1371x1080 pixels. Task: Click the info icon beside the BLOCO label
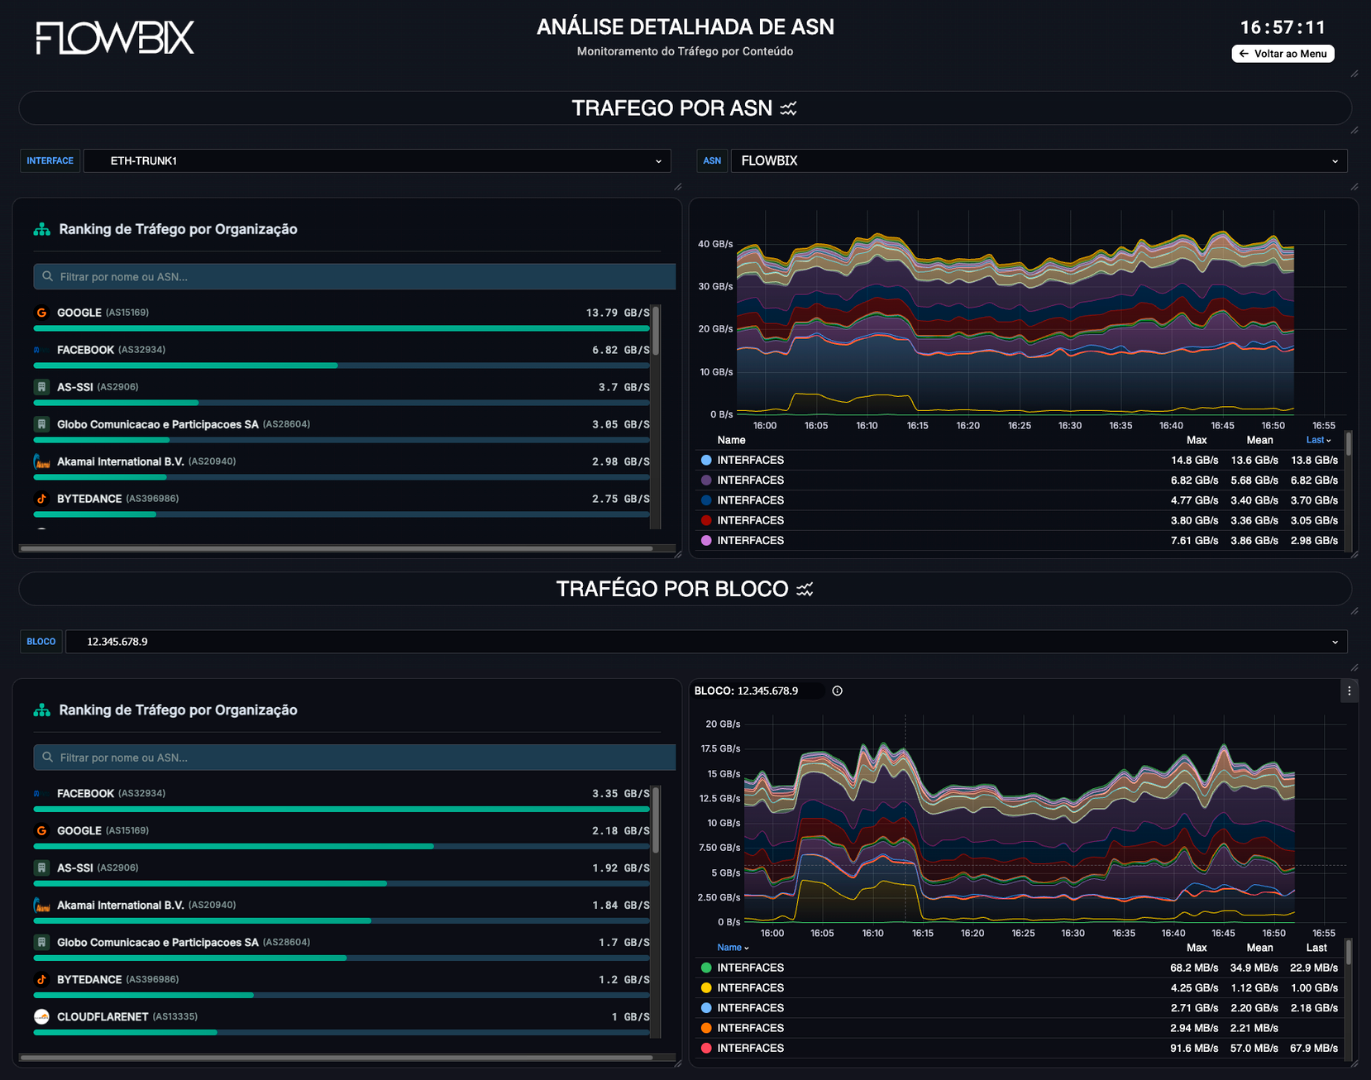pos(837,690)
